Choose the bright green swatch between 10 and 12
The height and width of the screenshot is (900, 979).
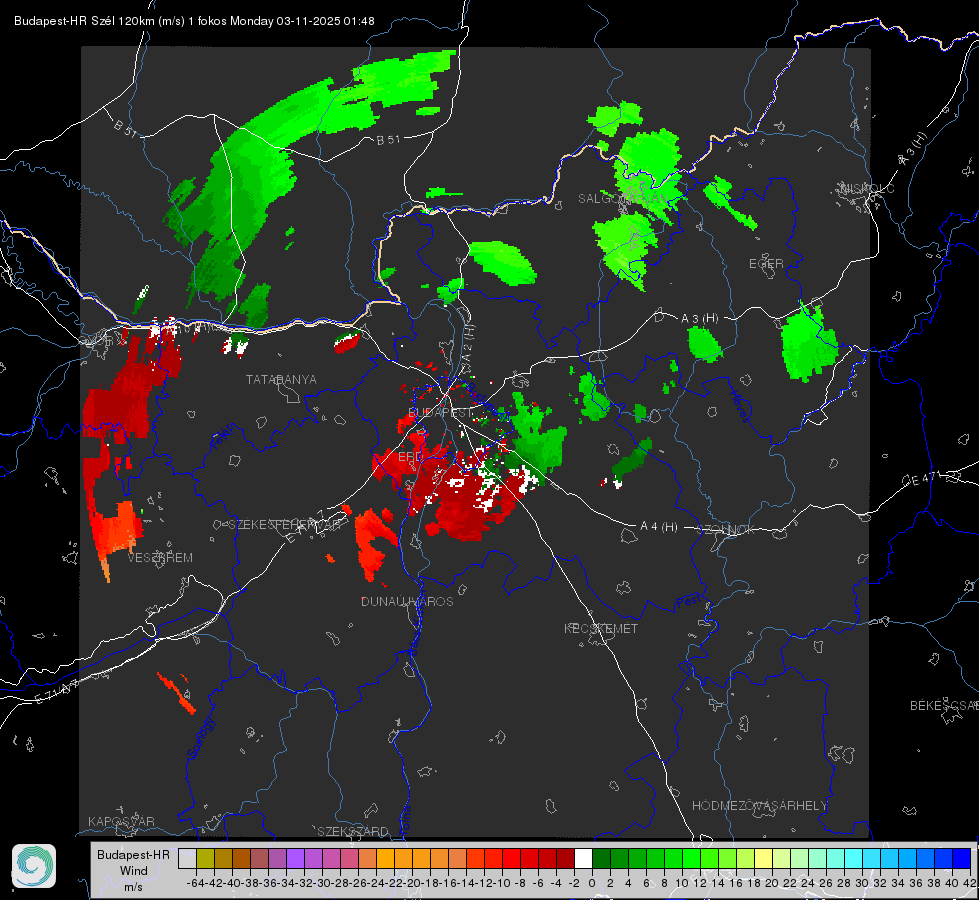coord(691,859)
